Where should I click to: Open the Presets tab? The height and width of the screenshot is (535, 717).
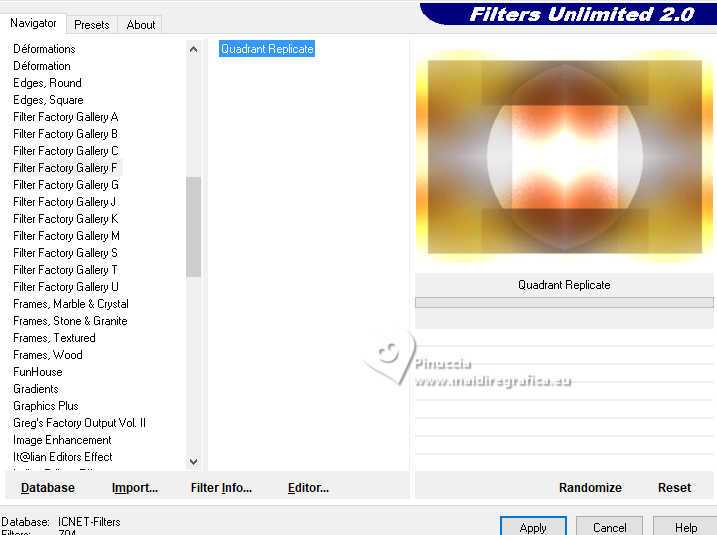pos(91,25)
